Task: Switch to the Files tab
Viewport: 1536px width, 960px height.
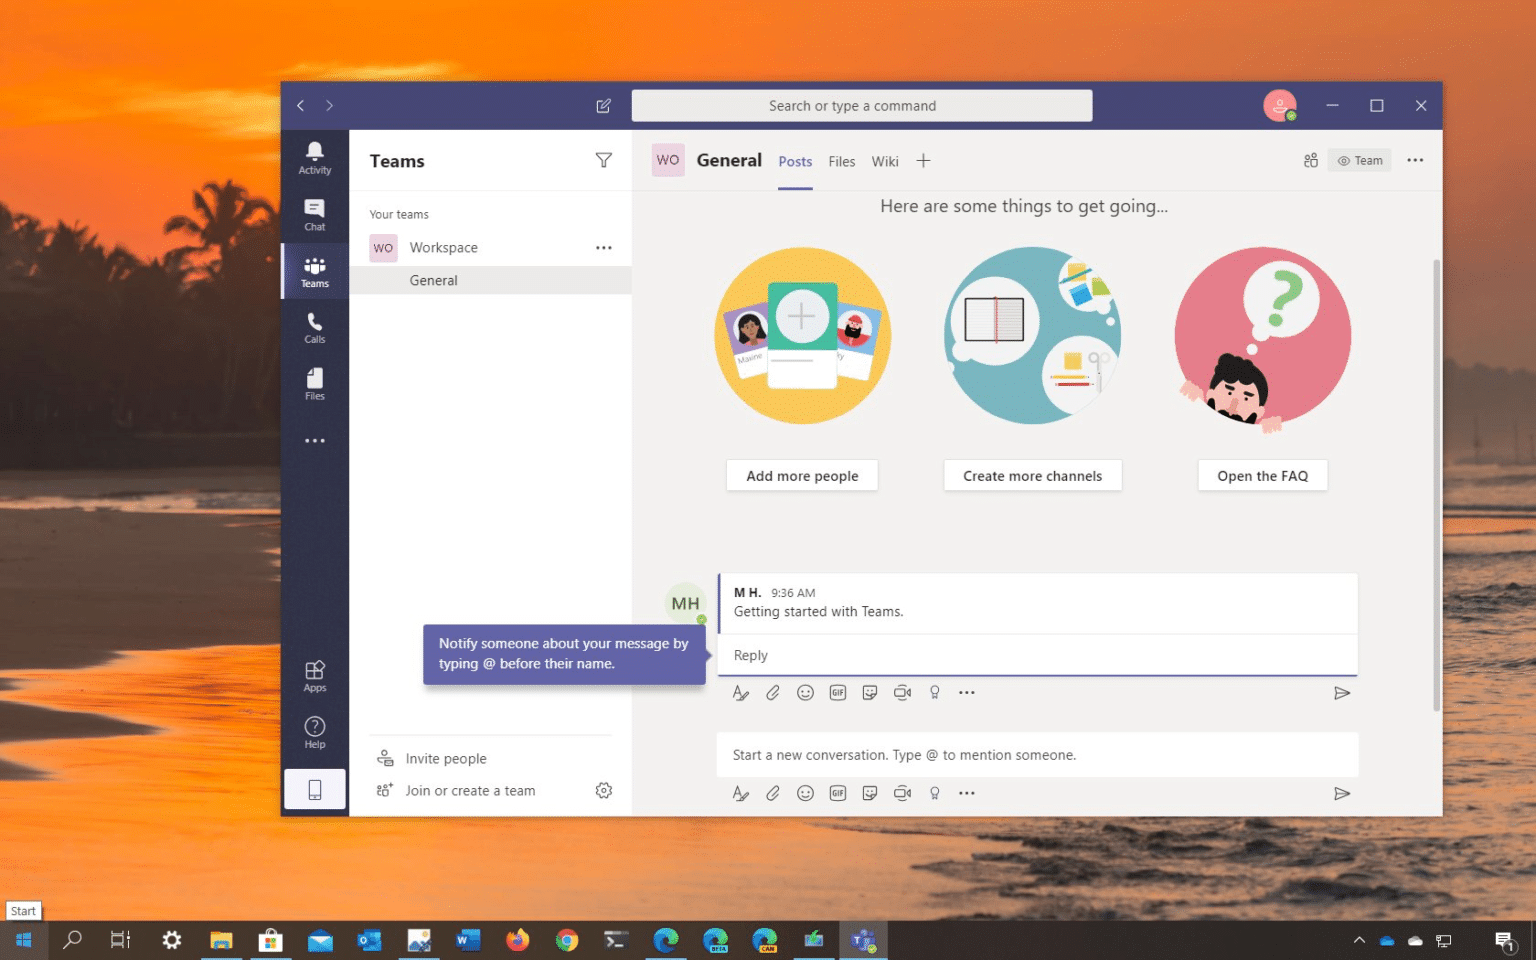Action: coord(841,161)
